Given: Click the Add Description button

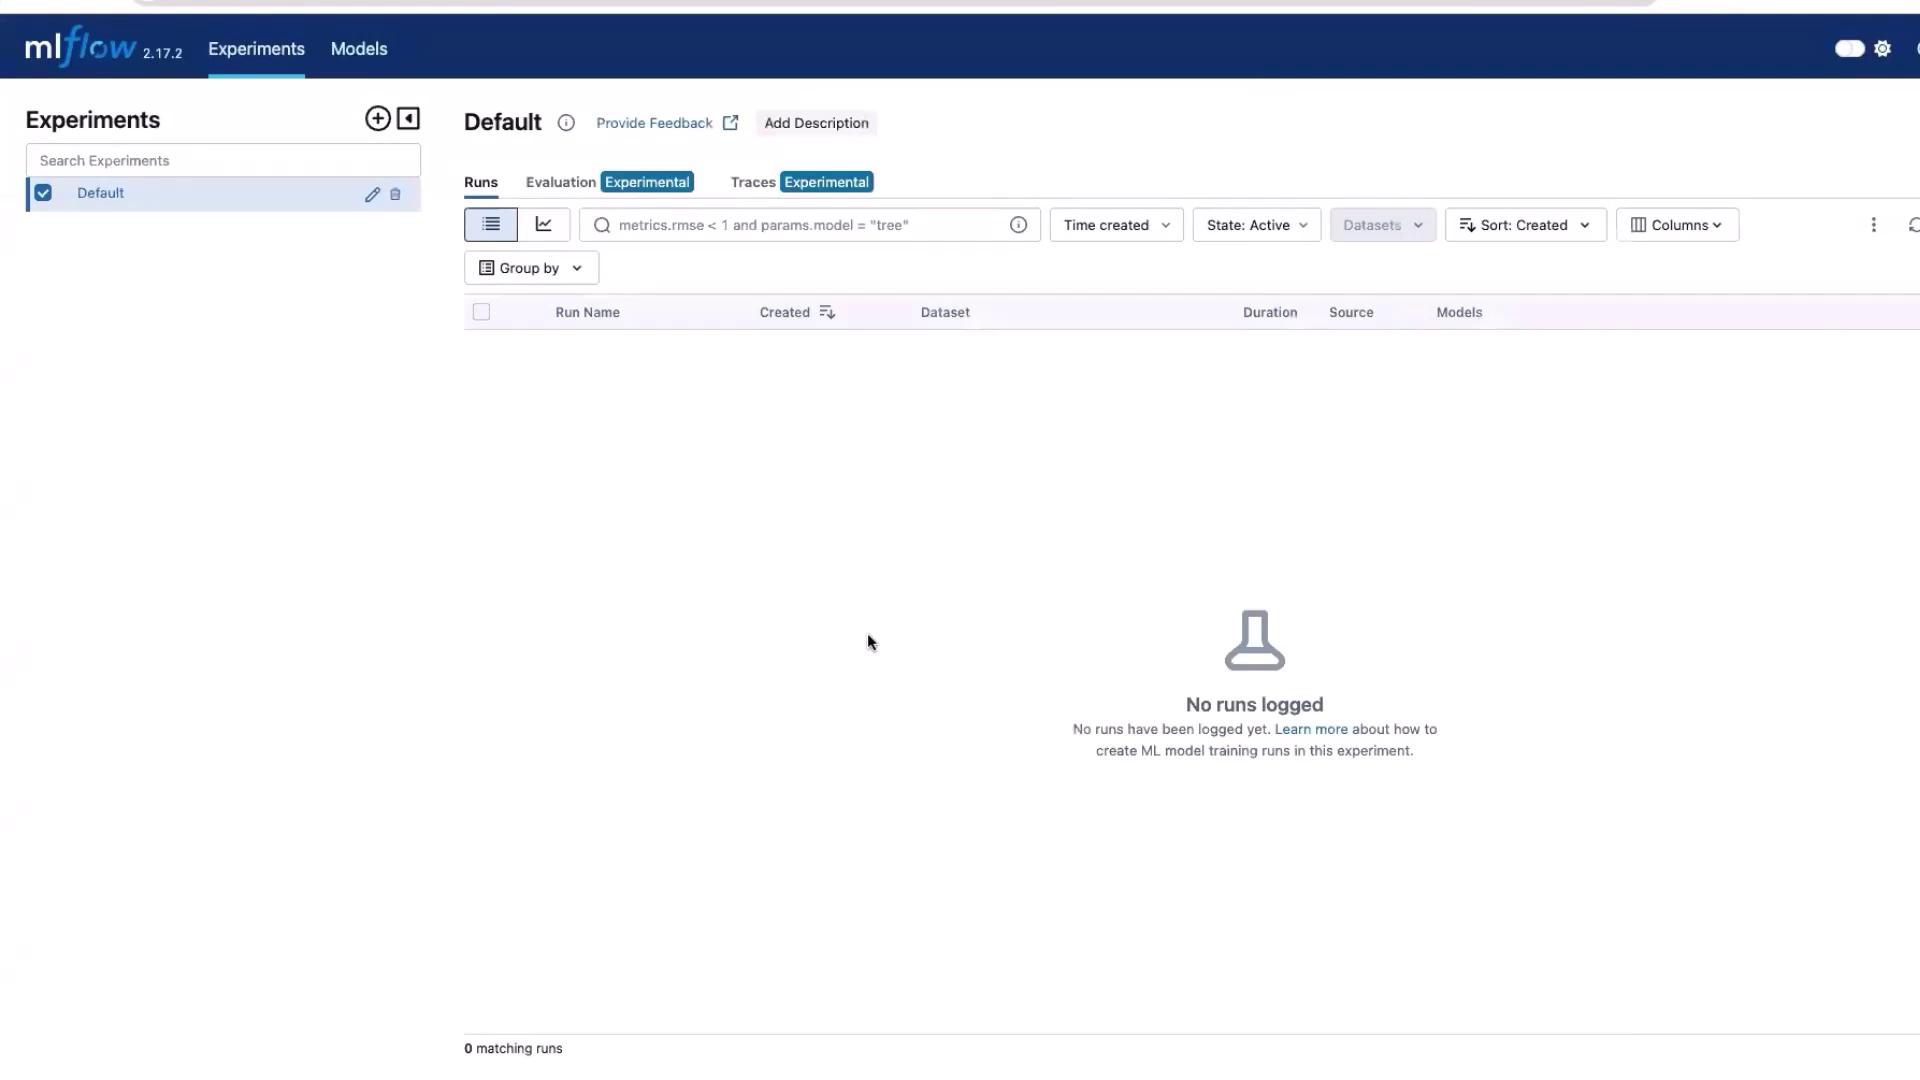Looking at the screenshot, I should click(816, 123).
